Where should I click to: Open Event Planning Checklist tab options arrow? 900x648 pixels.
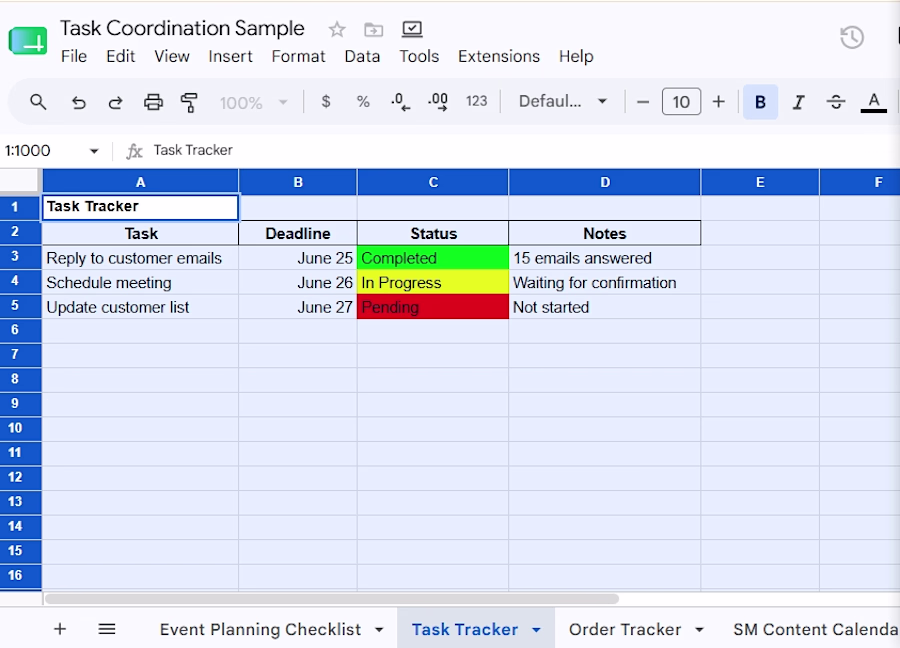pyautogui.click(x=379, y=630)
